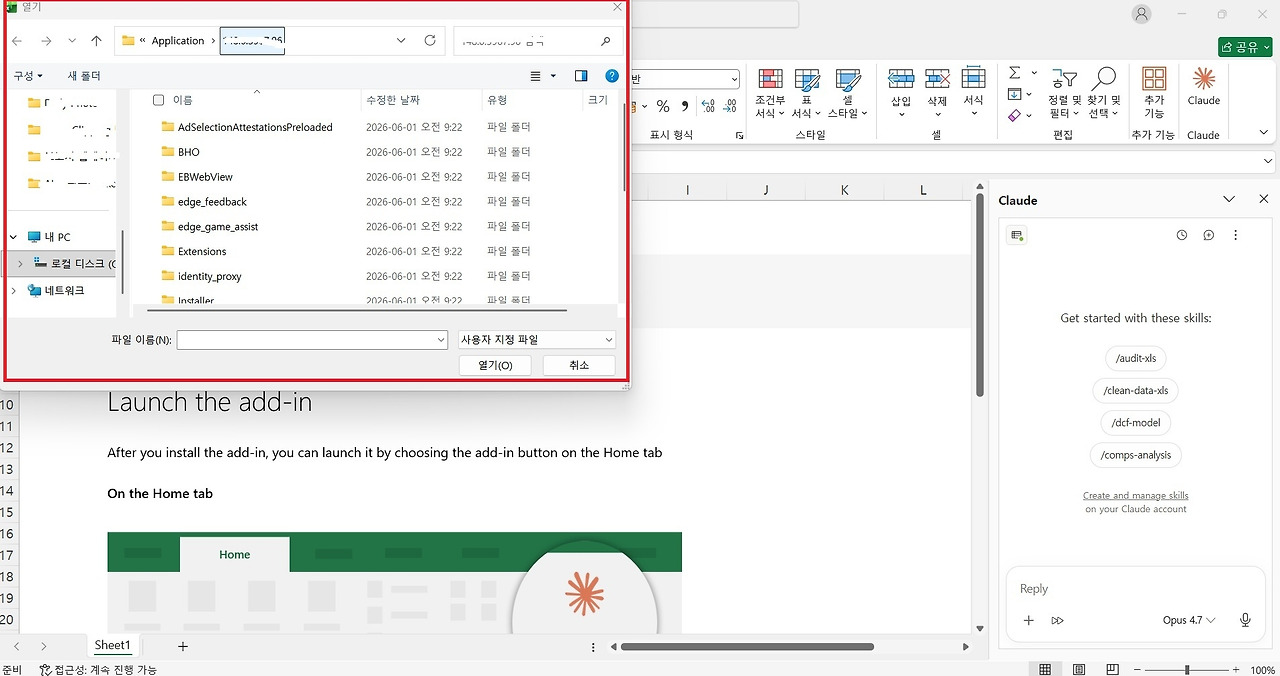Screen dimensions: 1280x676
Task: Open Conditional Formatting (조건부 서식) menu
Action: tap(770, 94)
